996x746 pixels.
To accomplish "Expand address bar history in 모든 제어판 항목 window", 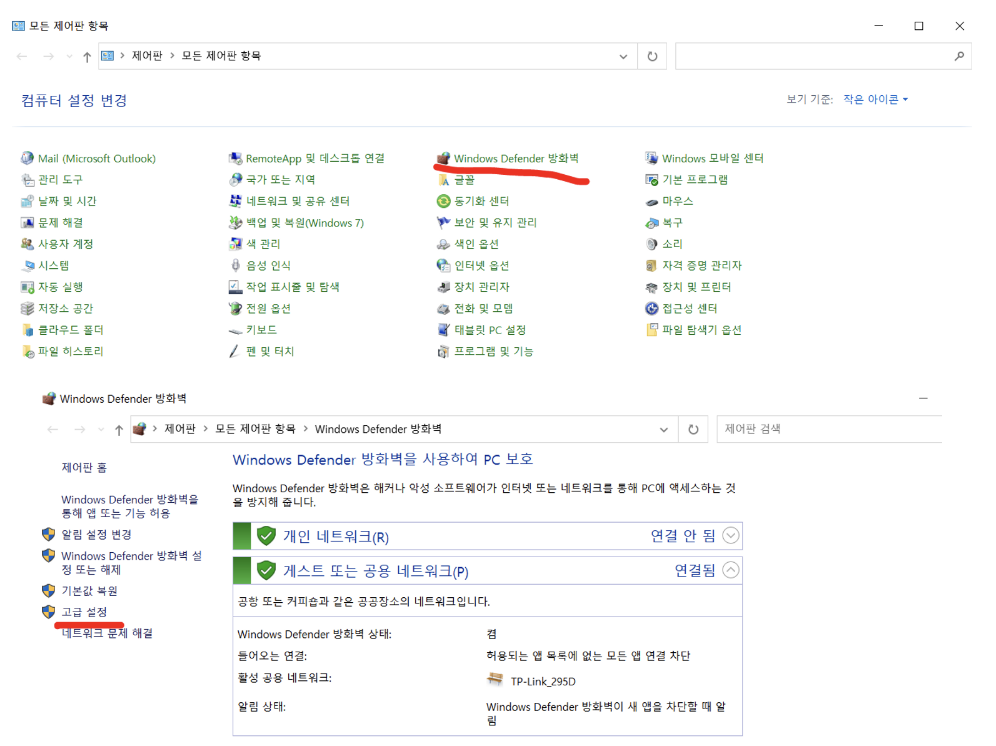I will pyautogui.click(x=623, y=57).
